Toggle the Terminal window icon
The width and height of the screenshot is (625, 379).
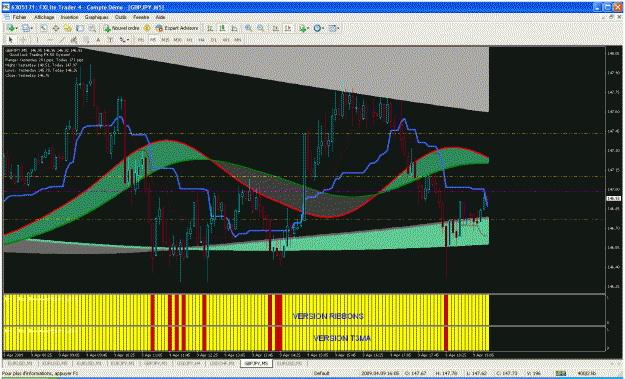80,28
